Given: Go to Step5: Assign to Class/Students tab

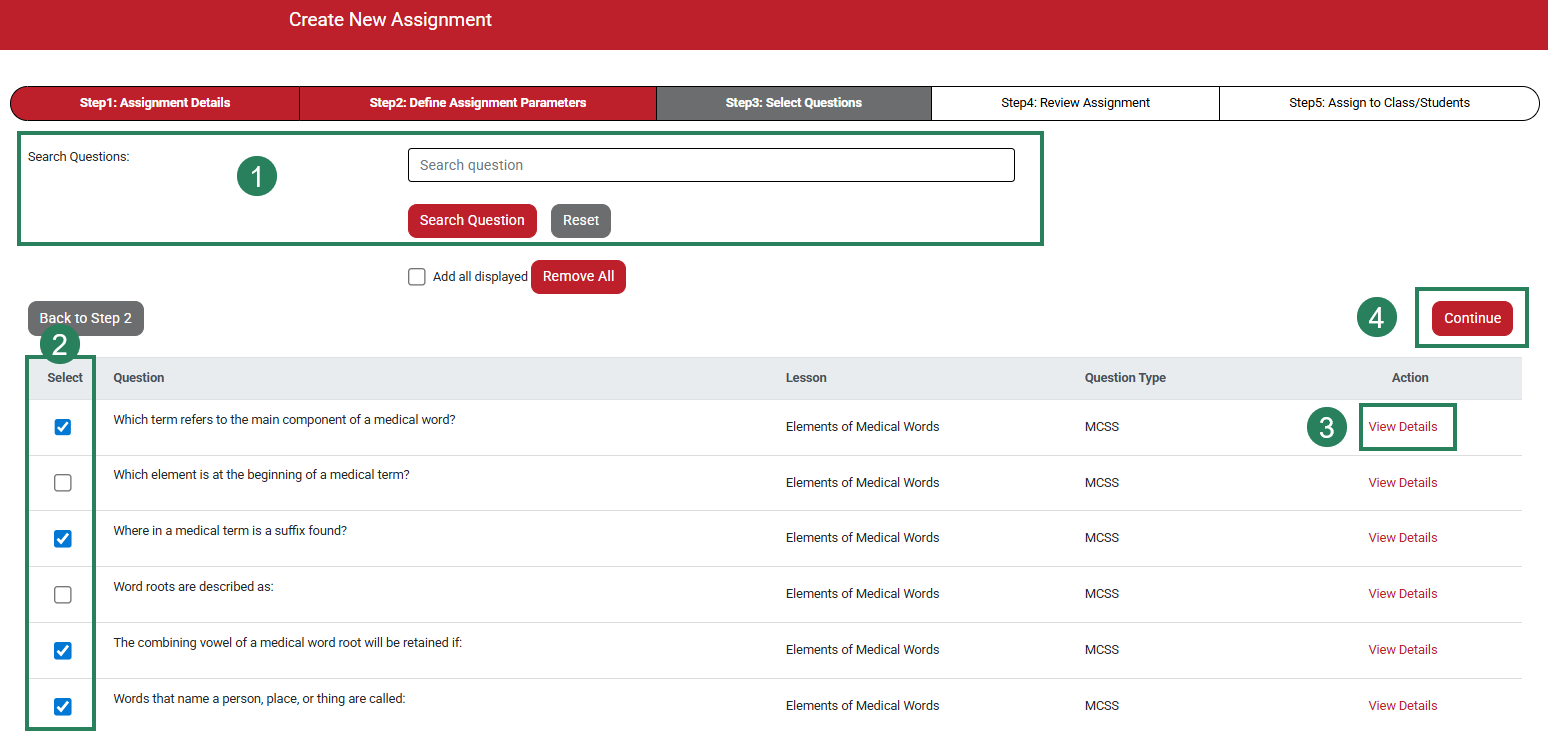Looking at the screenshot, I should click(1379, 103).
